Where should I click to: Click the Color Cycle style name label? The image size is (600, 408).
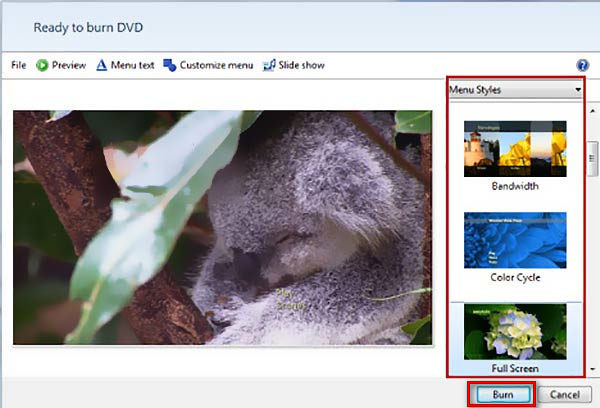tap(515, 277)
